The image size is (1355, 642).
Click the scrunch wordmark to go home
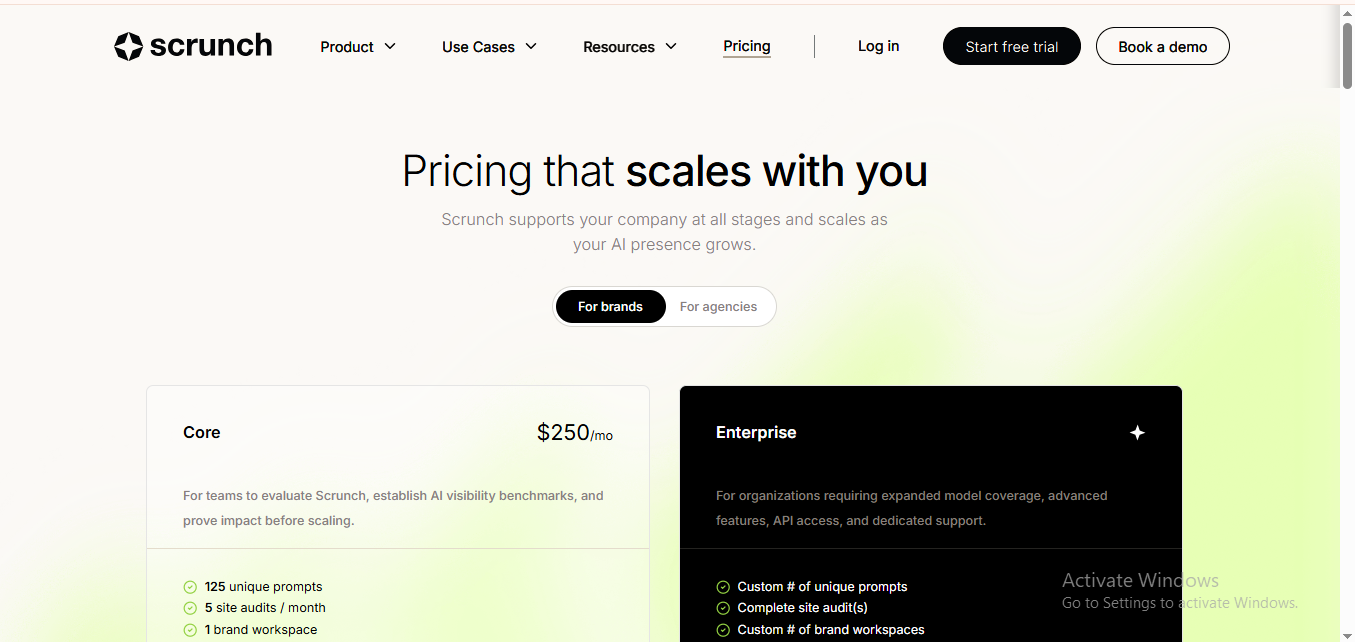click(x=210, y=46)
